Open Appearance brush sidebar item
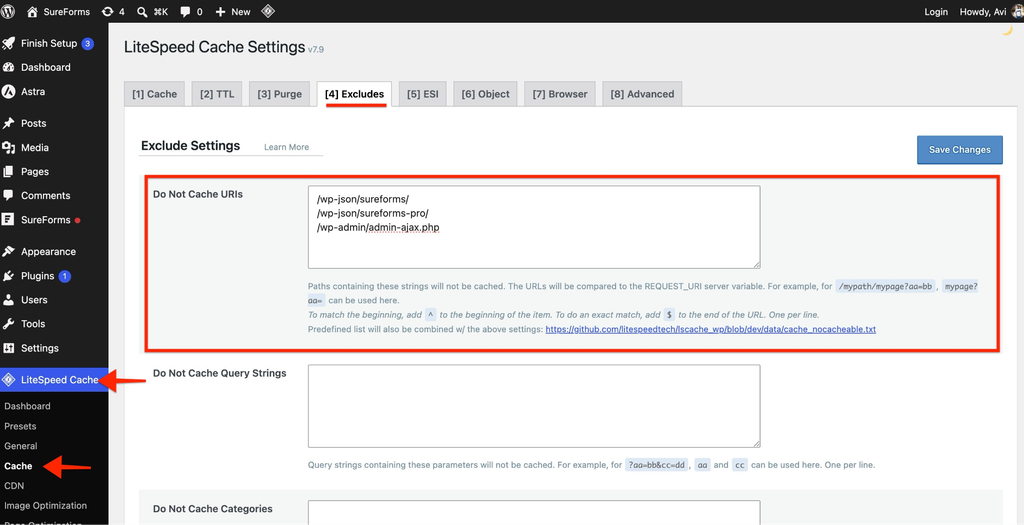This screenshot has width=1024, height=525. click(x=48, y=251)
